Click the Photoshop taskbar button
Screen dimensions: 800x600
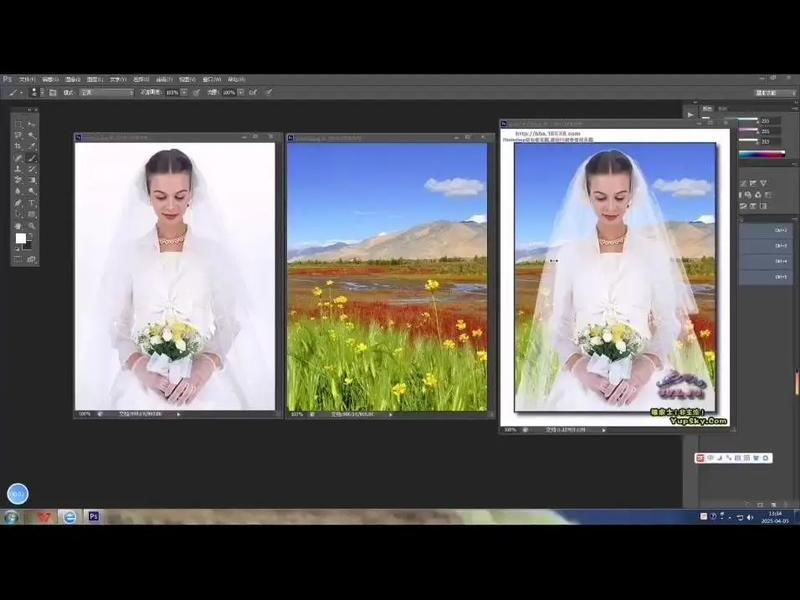(x=93, y=516)
